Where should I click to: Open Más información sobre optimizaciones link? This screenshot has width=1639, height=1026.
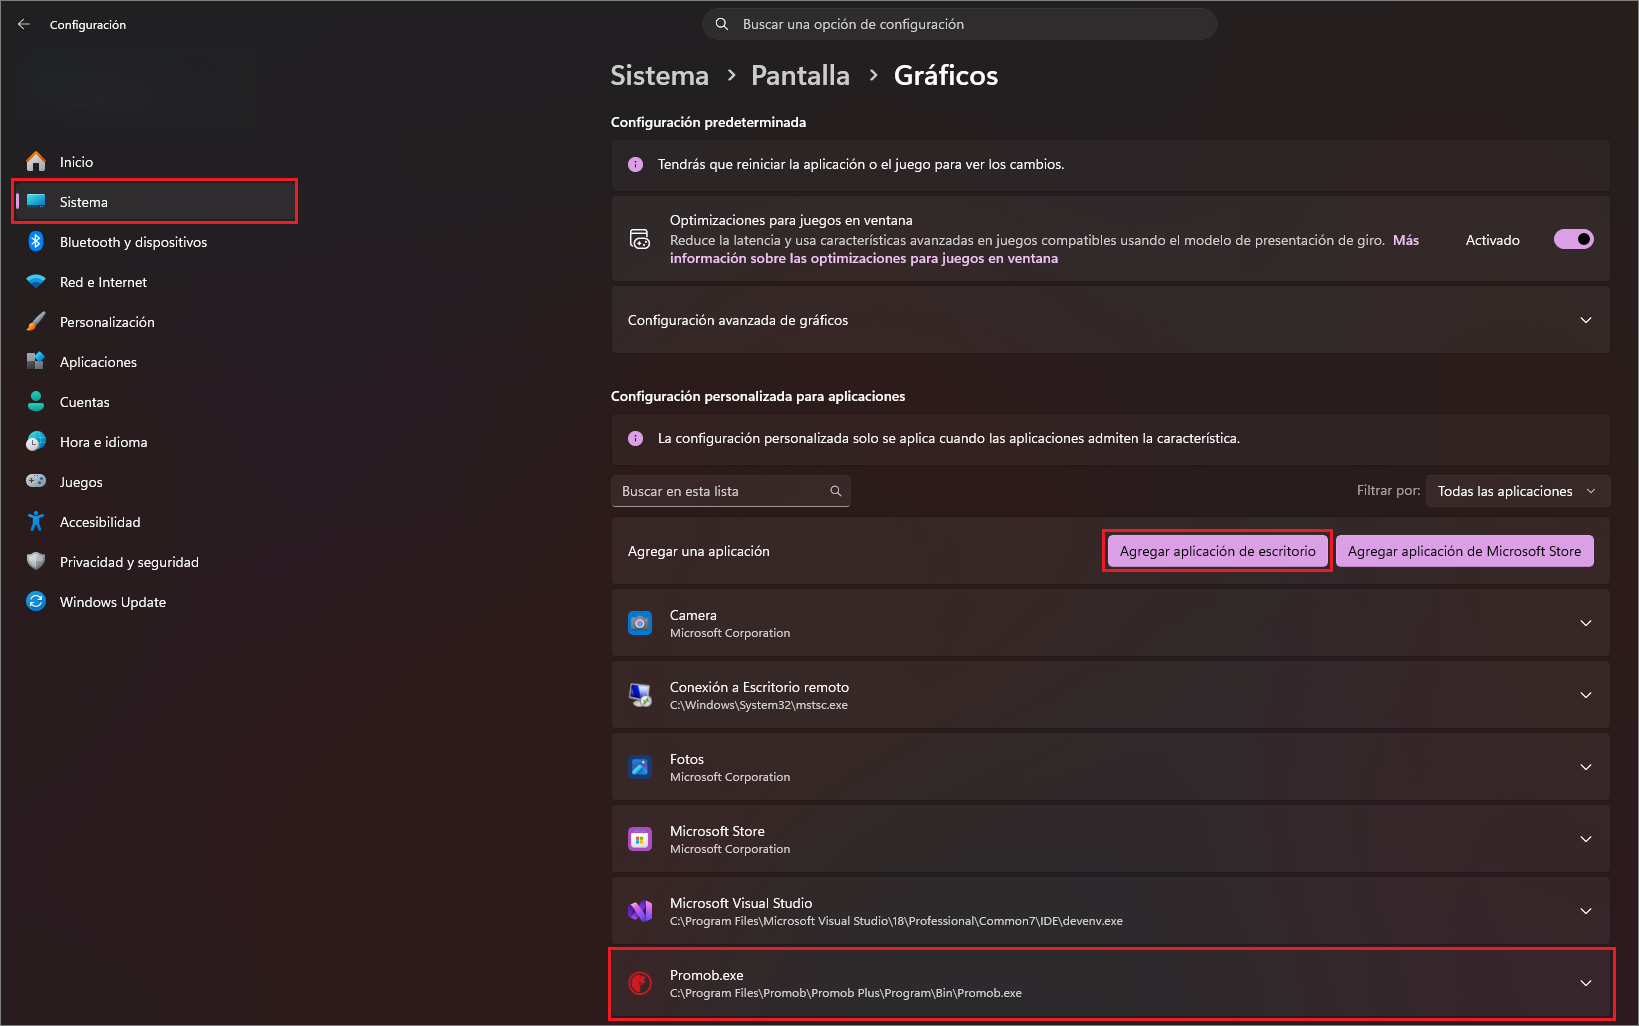coord(864,258)
